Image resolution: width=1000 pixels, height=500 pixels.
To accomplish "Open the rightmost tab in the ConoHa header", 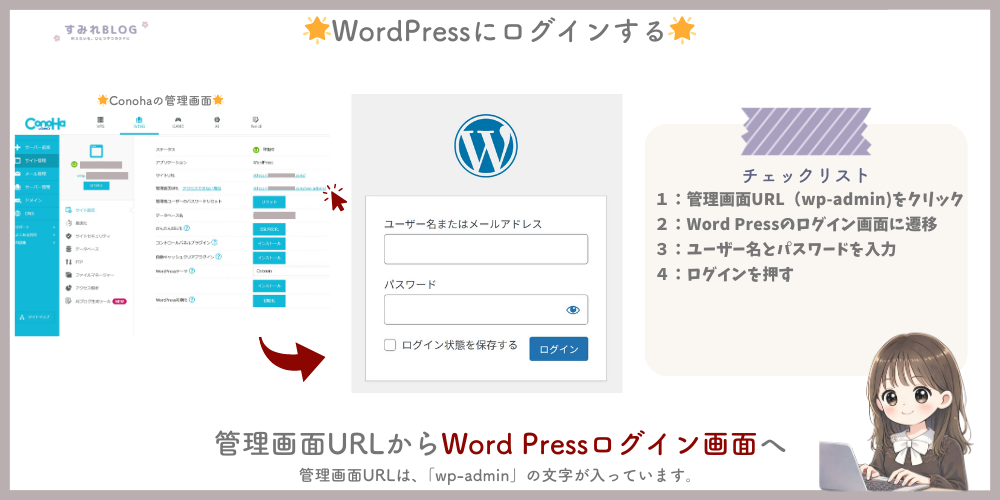I will pos(256,122).
